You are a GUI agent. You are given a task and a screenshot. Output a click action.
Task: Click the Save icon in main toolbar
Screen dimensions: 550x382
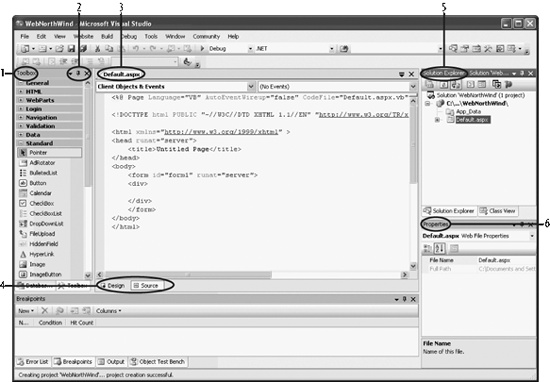(x=71, y=49)
